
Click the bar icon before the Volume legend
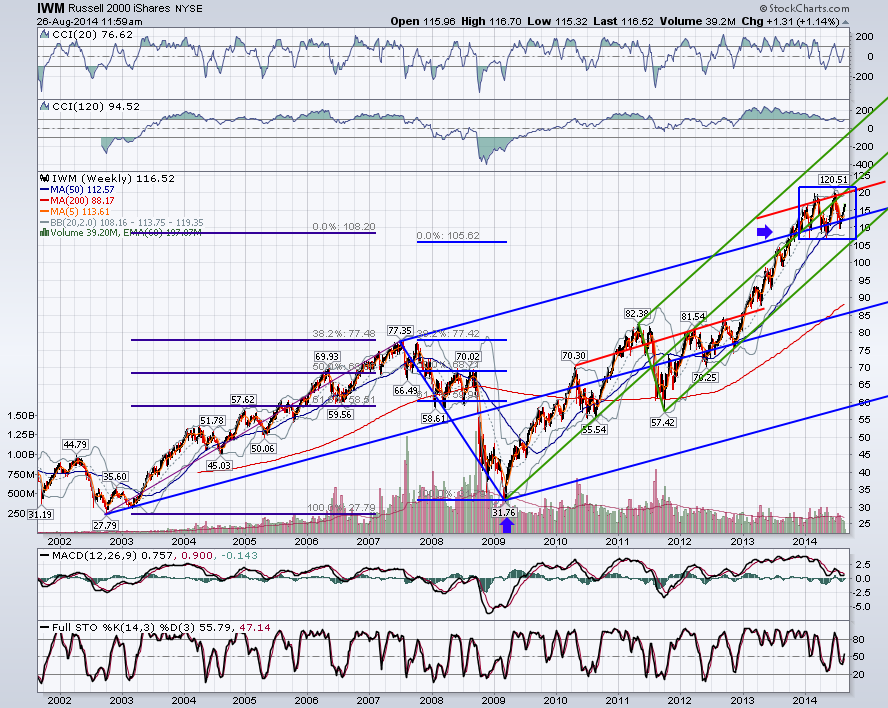pyautogui.click(x=45, y=232)
